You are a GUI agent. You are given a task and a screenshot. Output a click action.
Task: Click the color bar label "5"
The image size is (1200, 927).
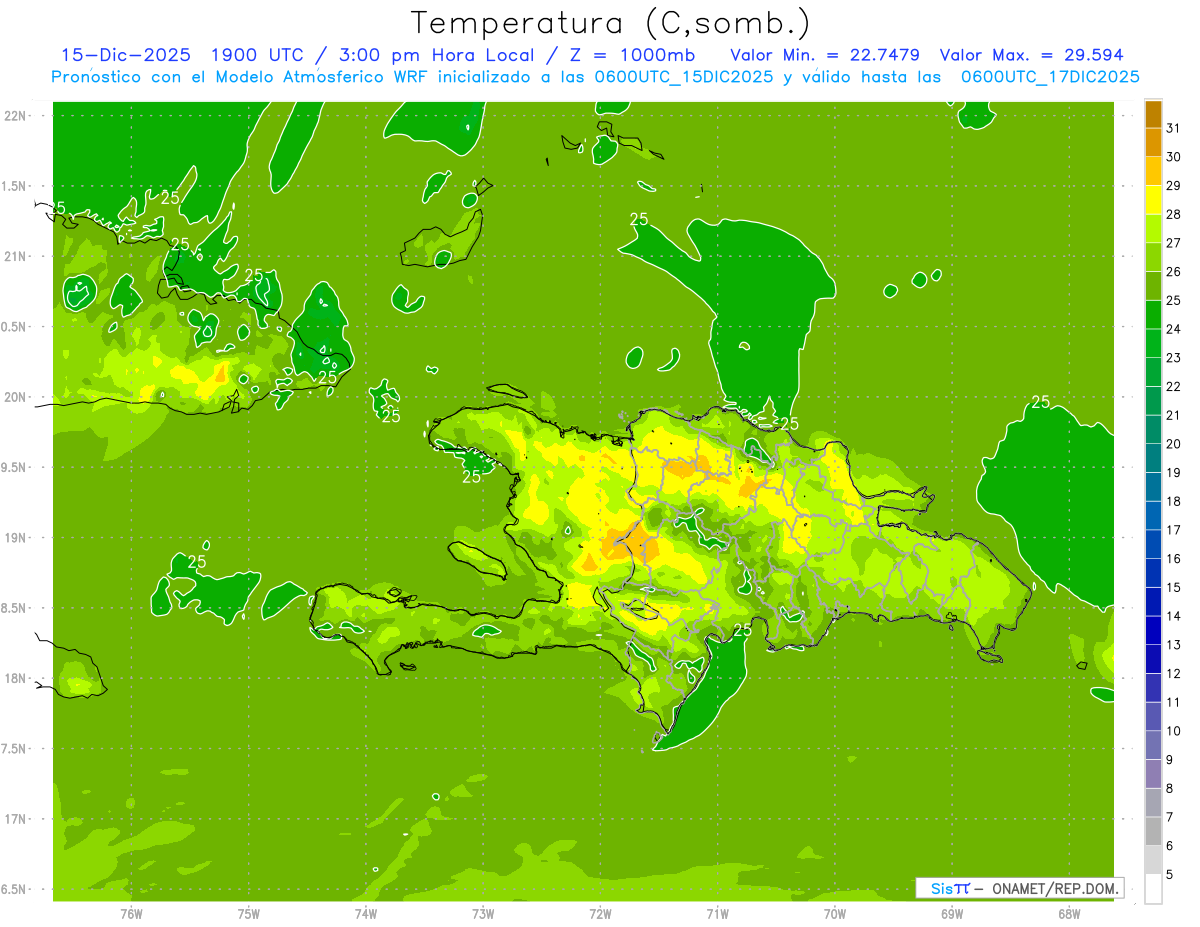click(1170, 875)
